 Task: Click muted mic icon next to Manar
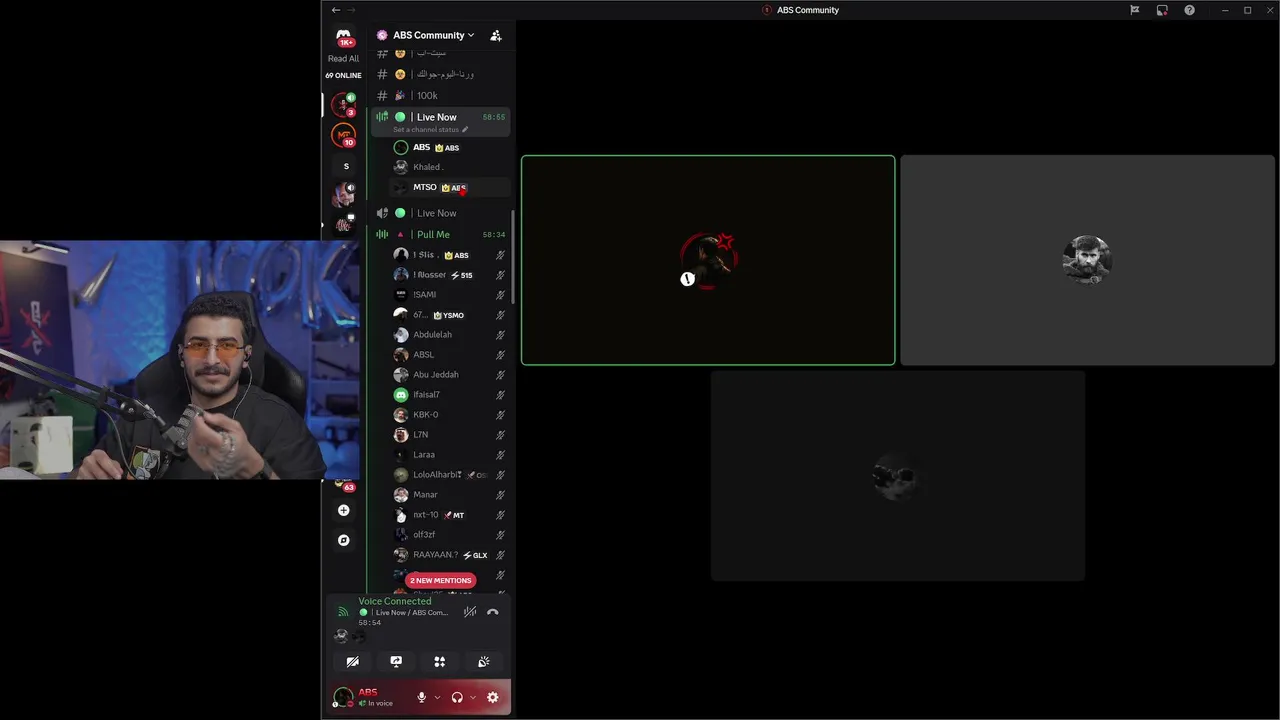pyautogui.click(x=500, y=495)
